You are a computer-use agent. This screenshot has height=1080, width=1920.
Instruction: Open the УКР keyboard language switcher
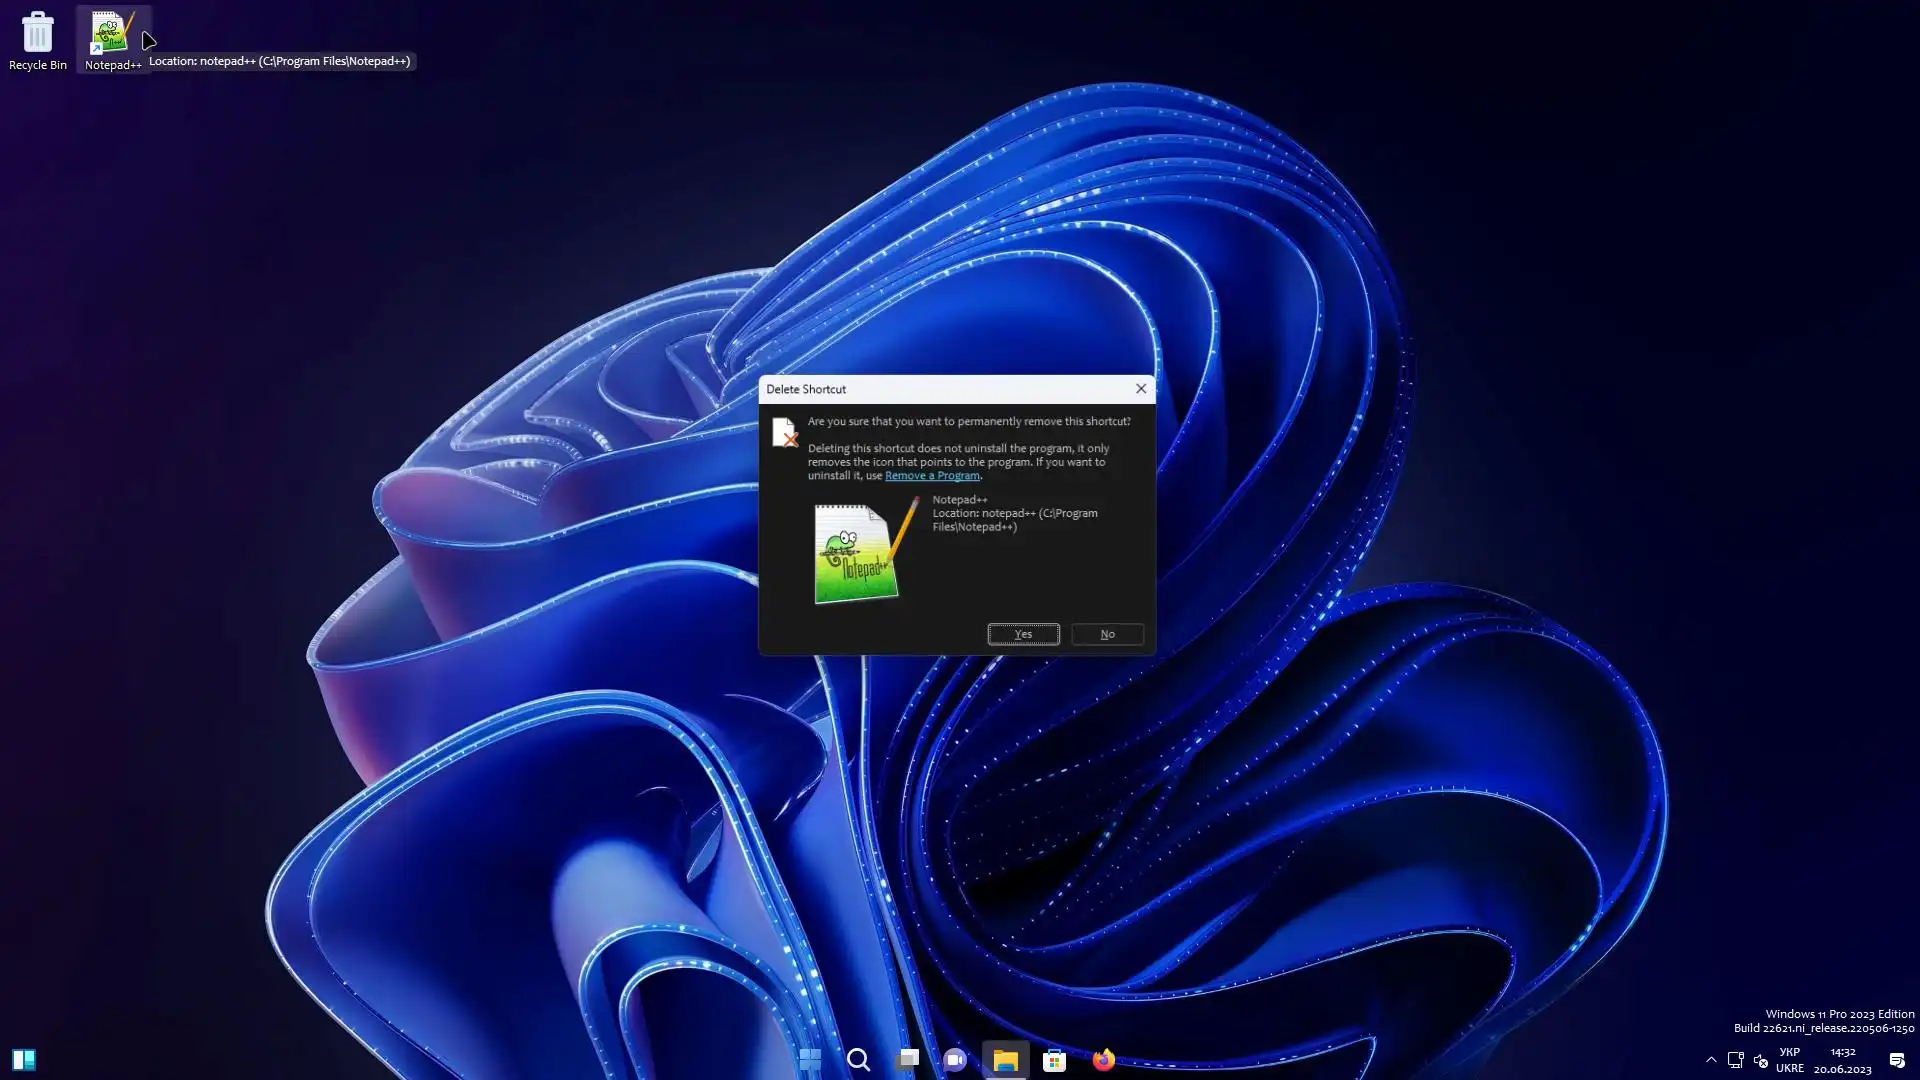click(x=1790, y=1060)
